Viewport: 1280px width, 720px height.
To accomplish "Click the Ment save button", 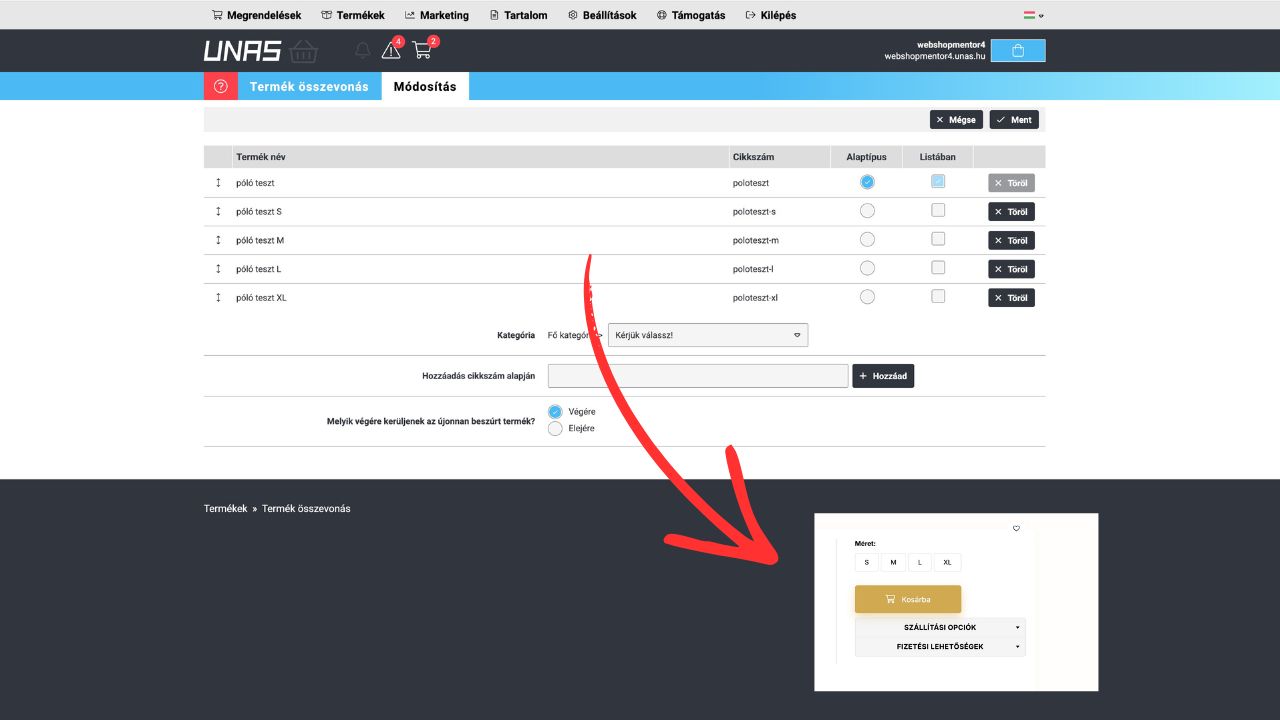I will tap(1014, 119).
